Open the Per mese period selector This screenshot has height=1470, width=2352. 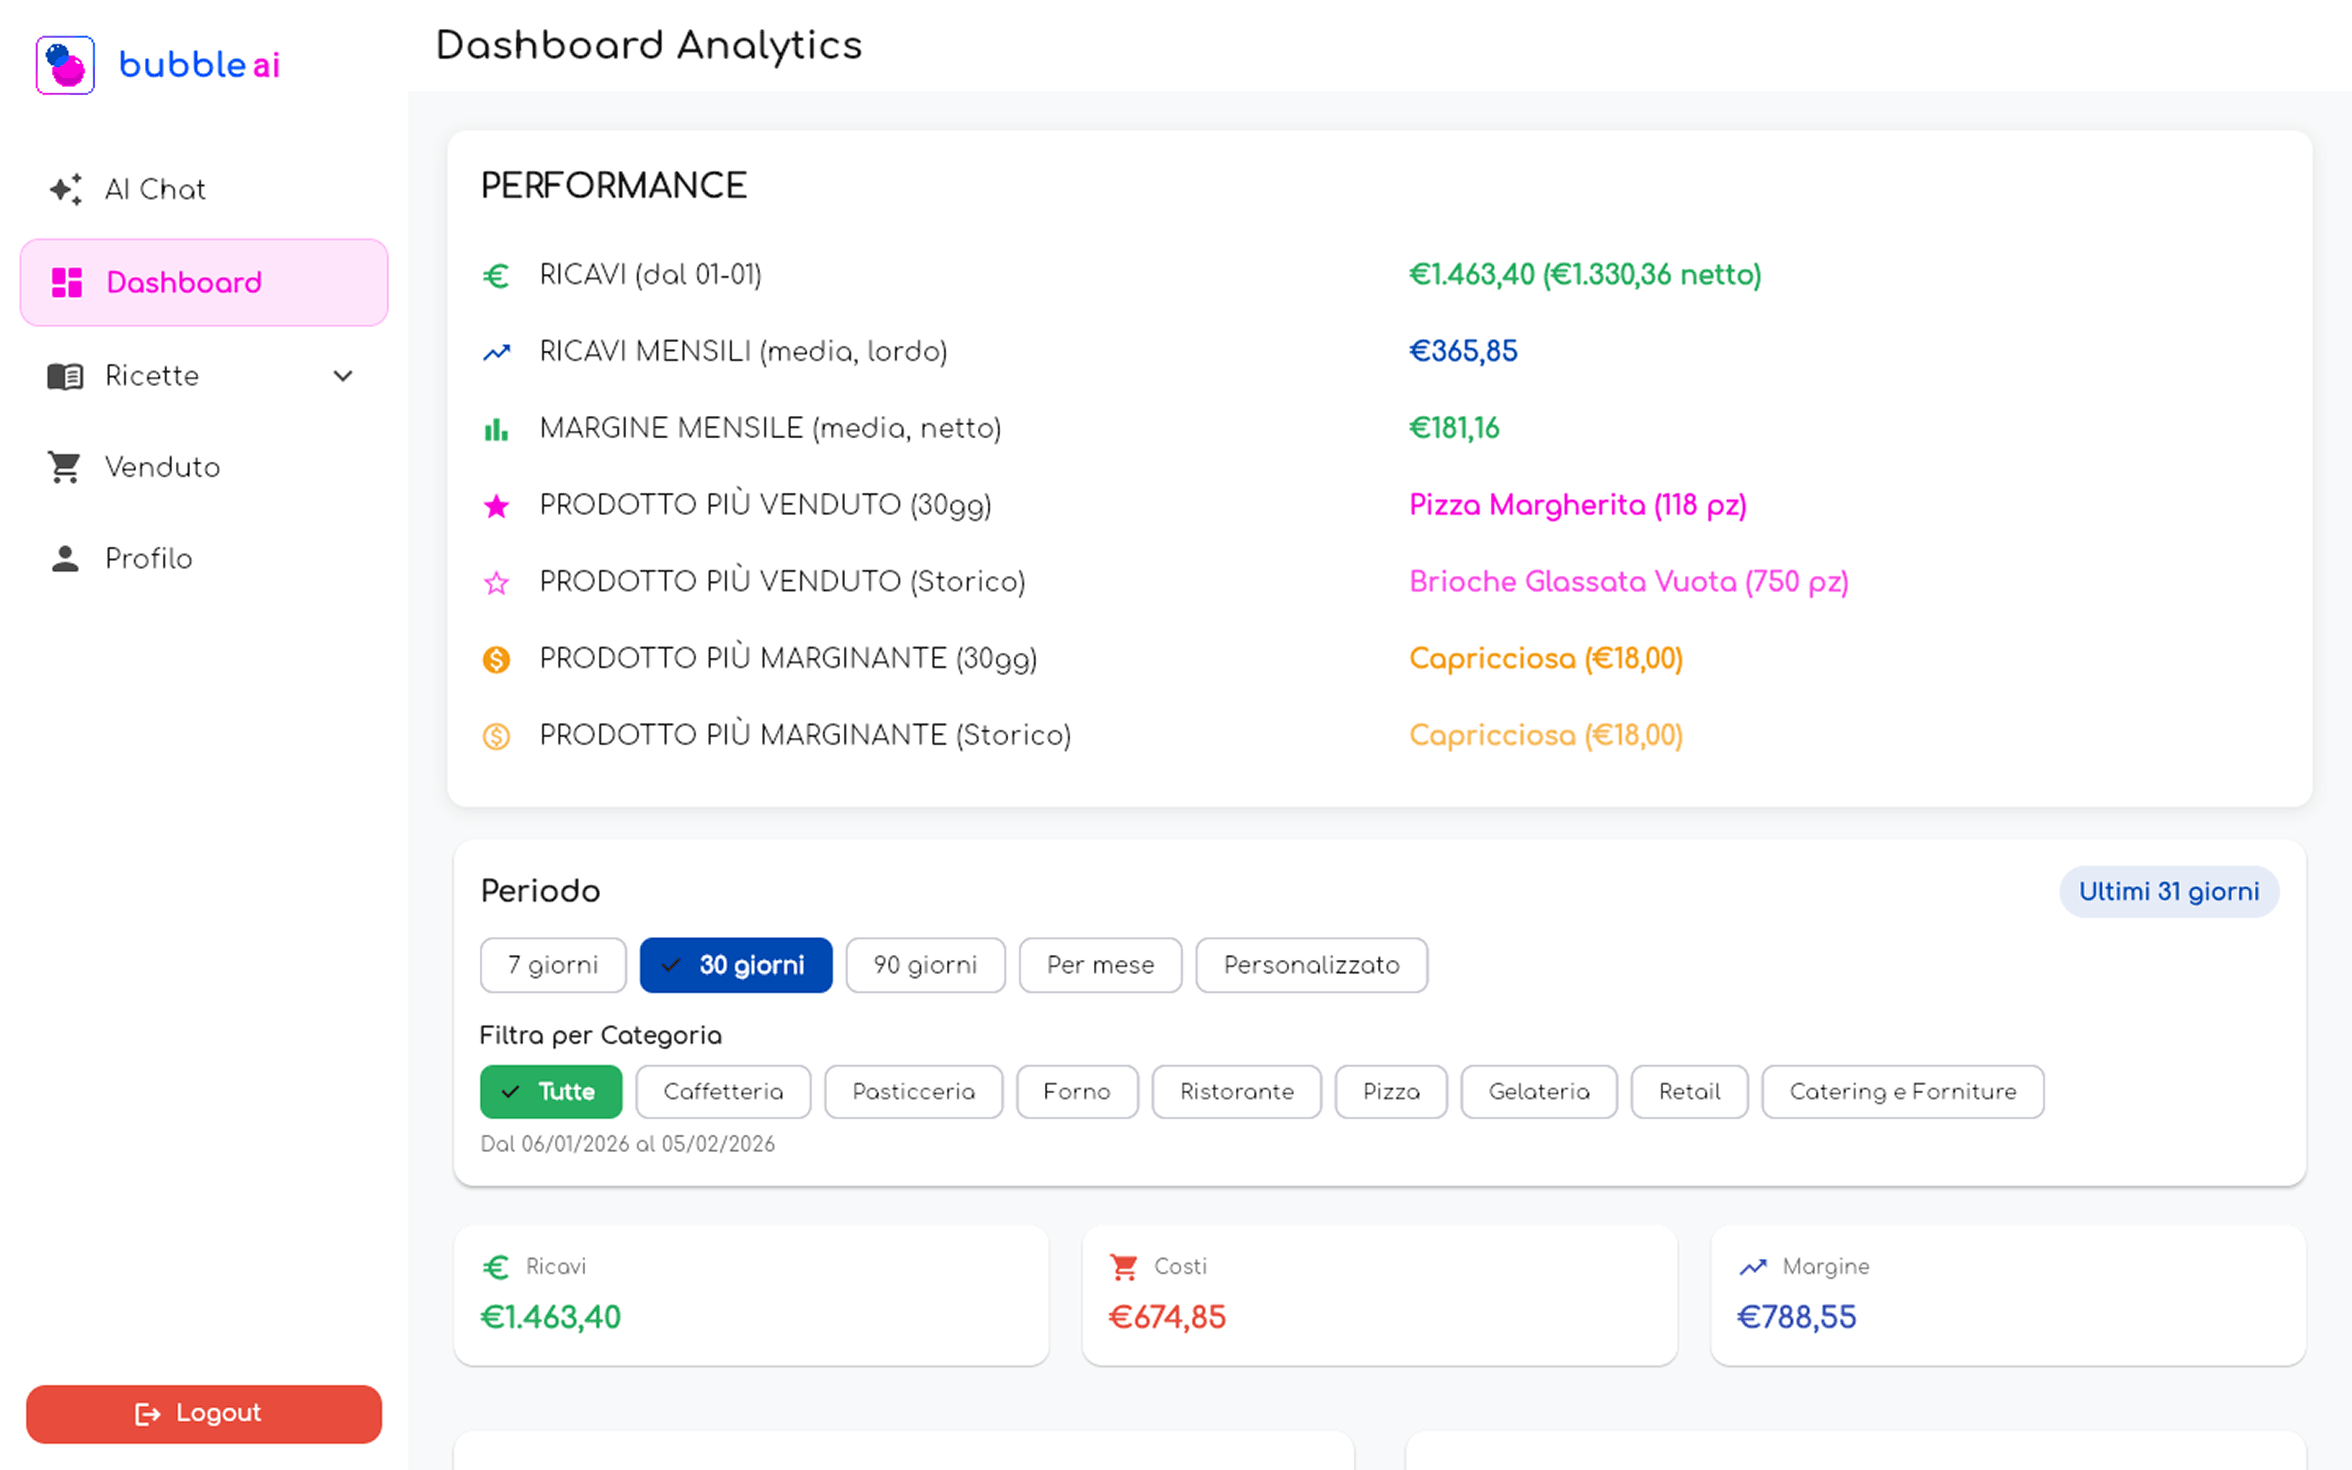[x=1100, y=965]
